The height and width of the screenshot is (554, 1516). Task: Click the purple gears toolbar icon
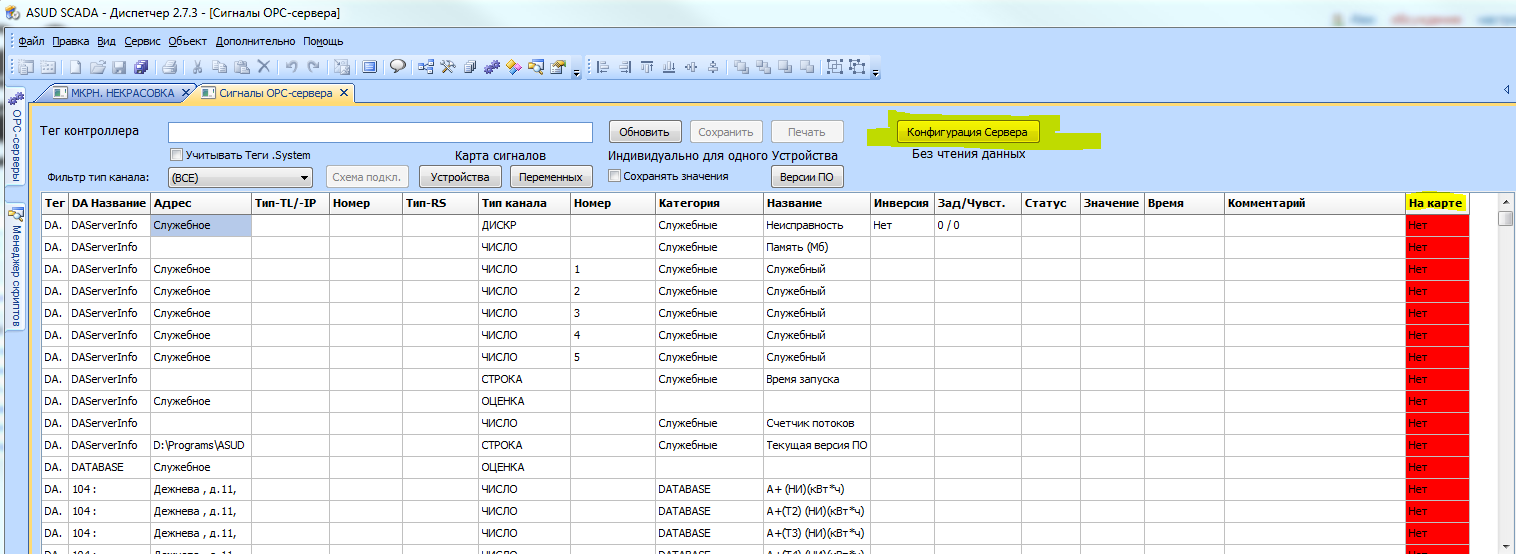(492, 67)
